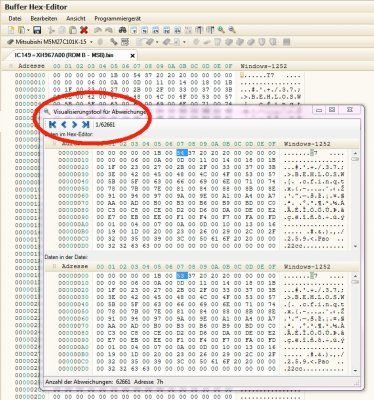Click the upper hex pane vertical scrollbar

click(x=355, y=199)
